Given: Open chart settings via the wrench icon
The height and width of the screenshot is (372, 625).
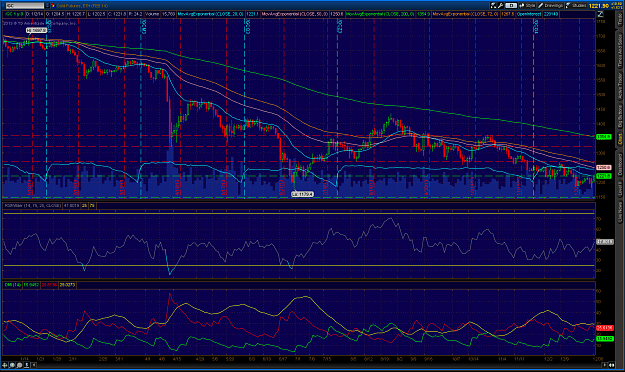Looking at the screenshot, I should pyautogui.click(x=501, y=6).
